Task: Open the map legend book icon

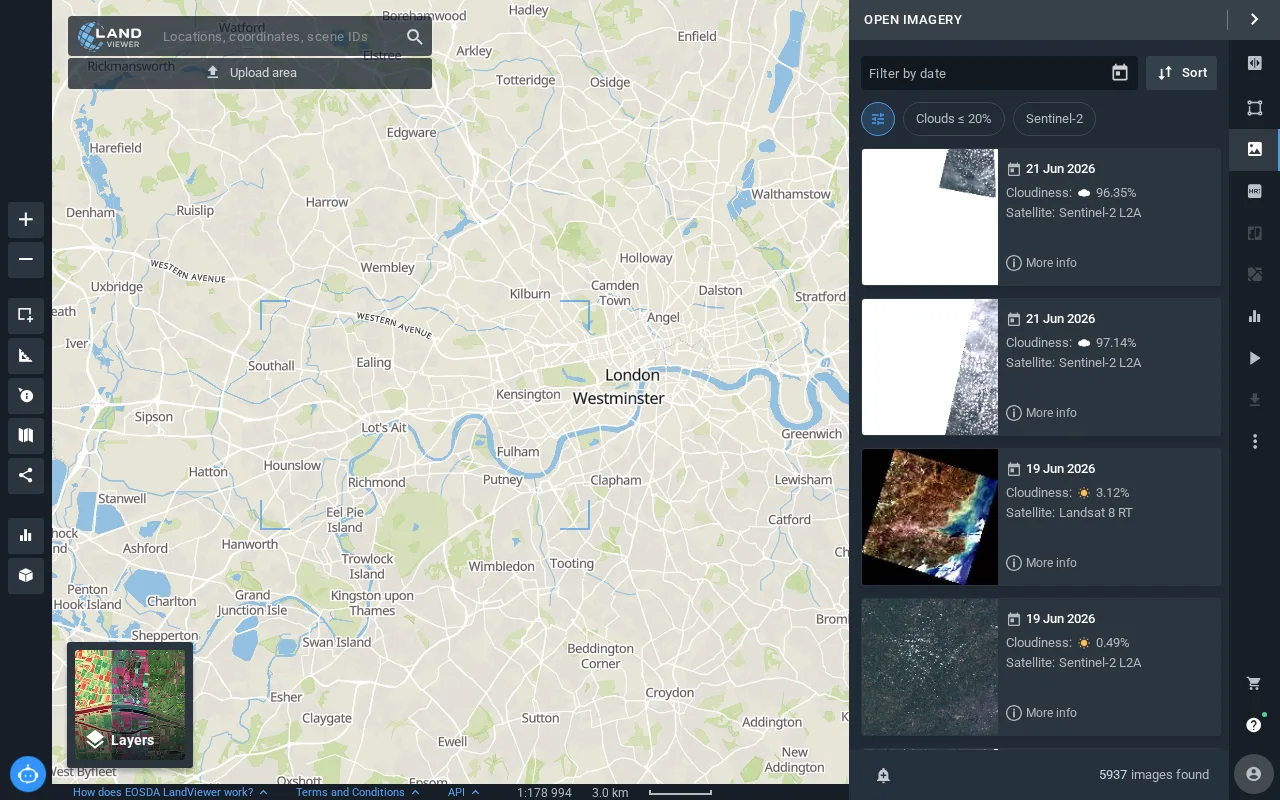Action: [x=26, y=435]
